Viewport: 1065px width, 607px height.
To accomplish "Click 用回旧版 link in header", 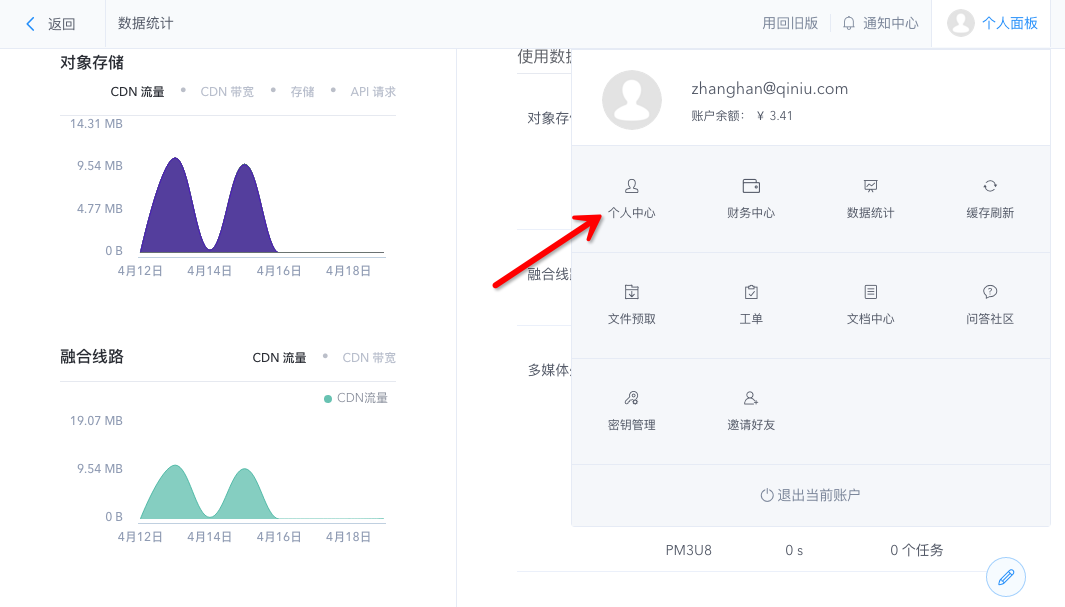I will (790, 23).
